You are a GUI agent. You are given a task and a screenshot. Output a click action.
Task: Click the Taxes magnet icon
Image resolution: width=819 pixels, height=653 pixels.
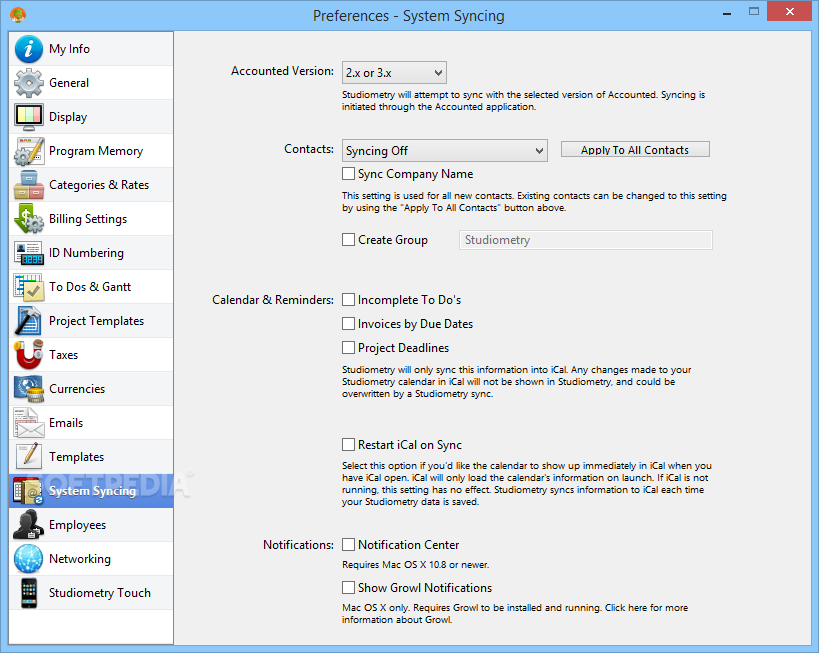tap(29, 355)
